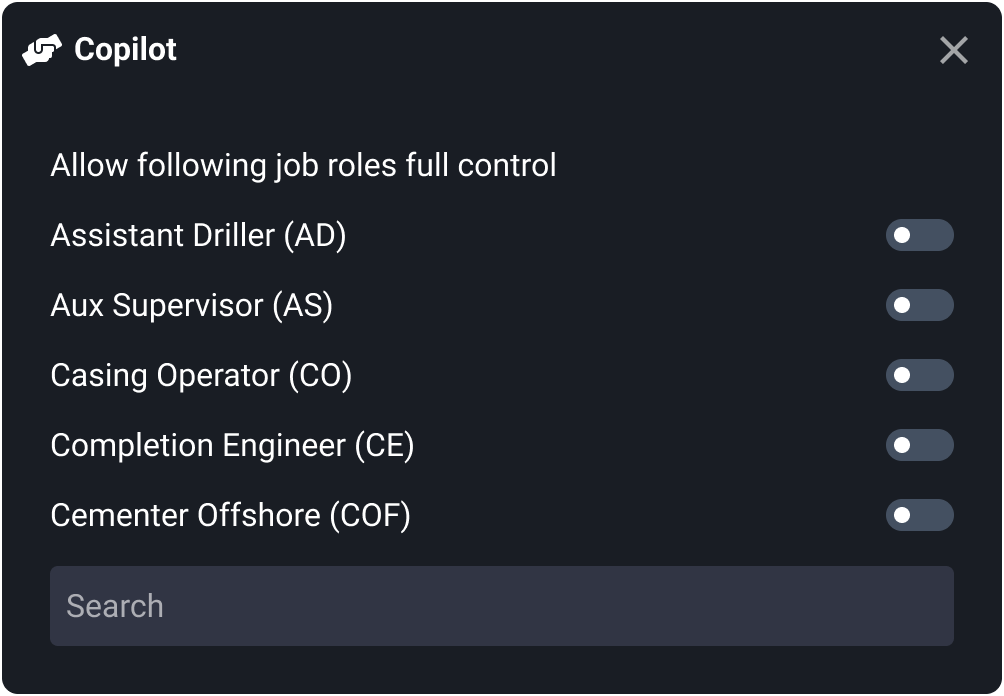Click the Copilot dialog title
Viewport: 1004px width, 696px height.
point(124,49)
